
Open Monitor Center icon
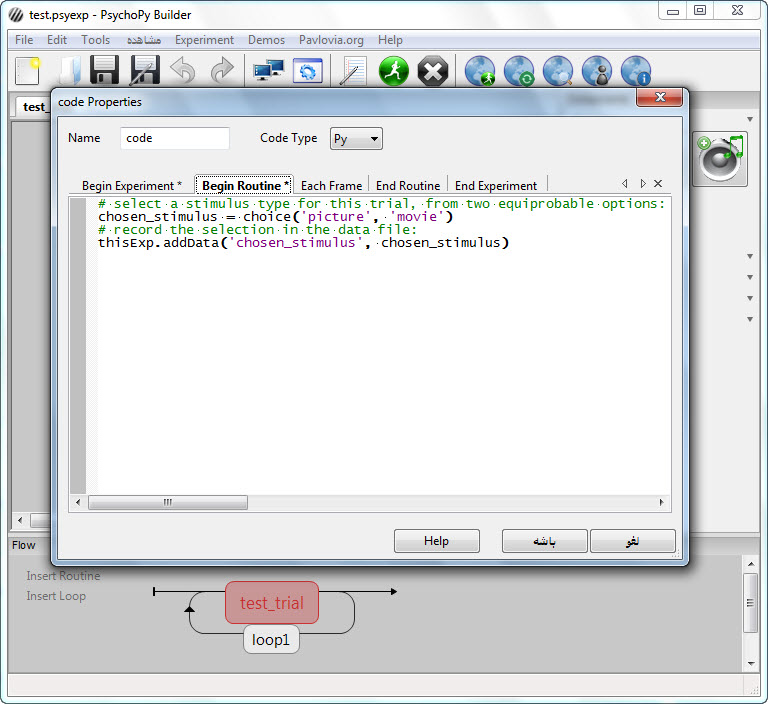pyautogui.click(x=268, y=71)
